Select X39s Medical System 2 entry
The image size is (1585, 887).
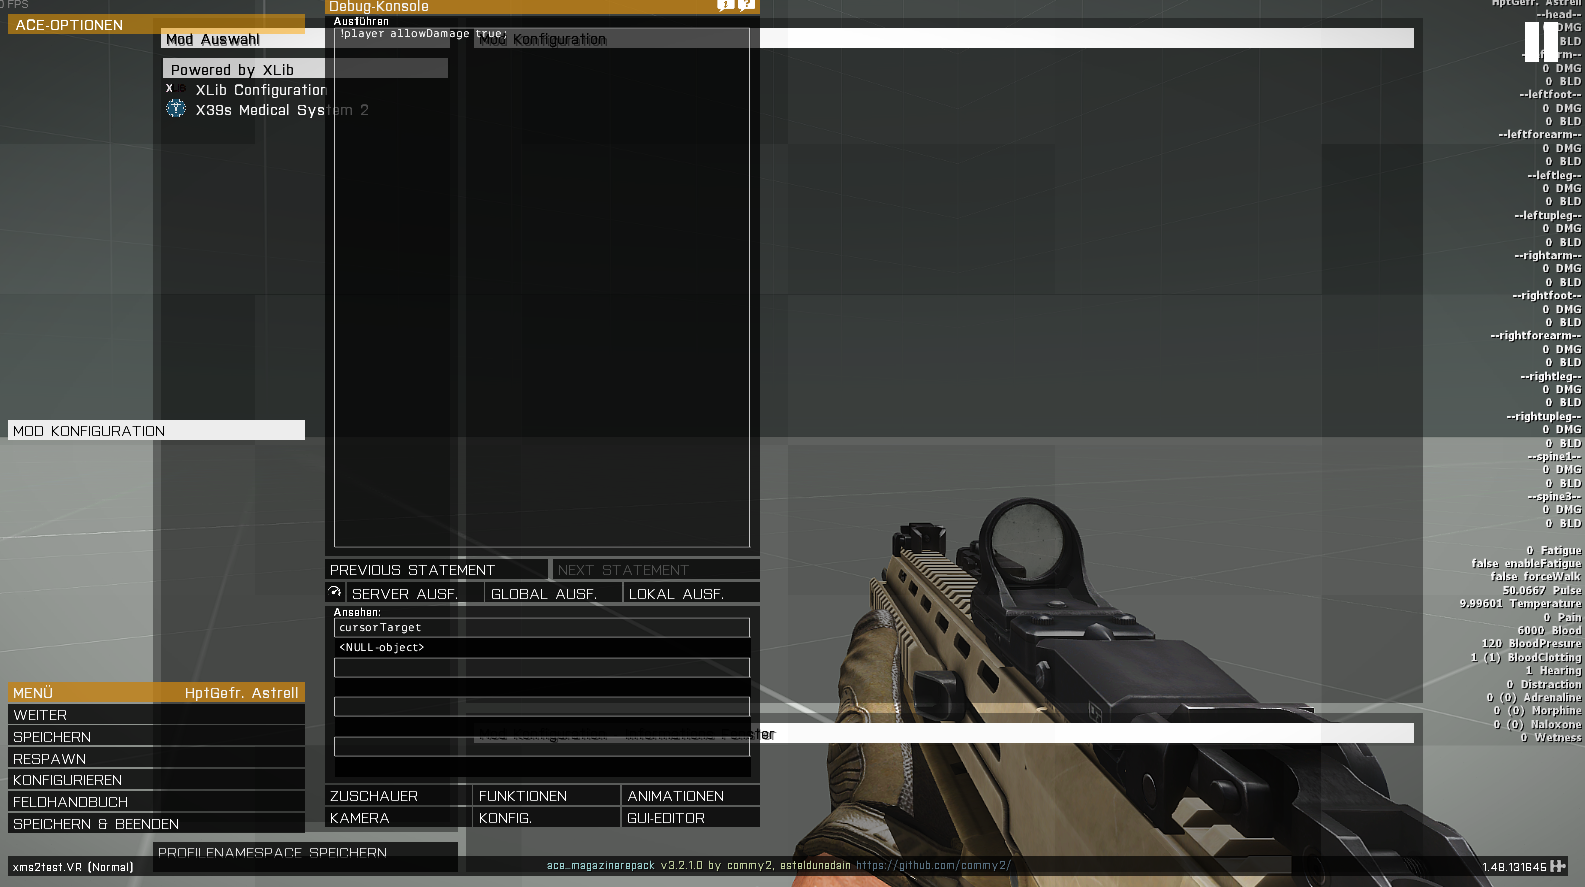click(282, 110)
